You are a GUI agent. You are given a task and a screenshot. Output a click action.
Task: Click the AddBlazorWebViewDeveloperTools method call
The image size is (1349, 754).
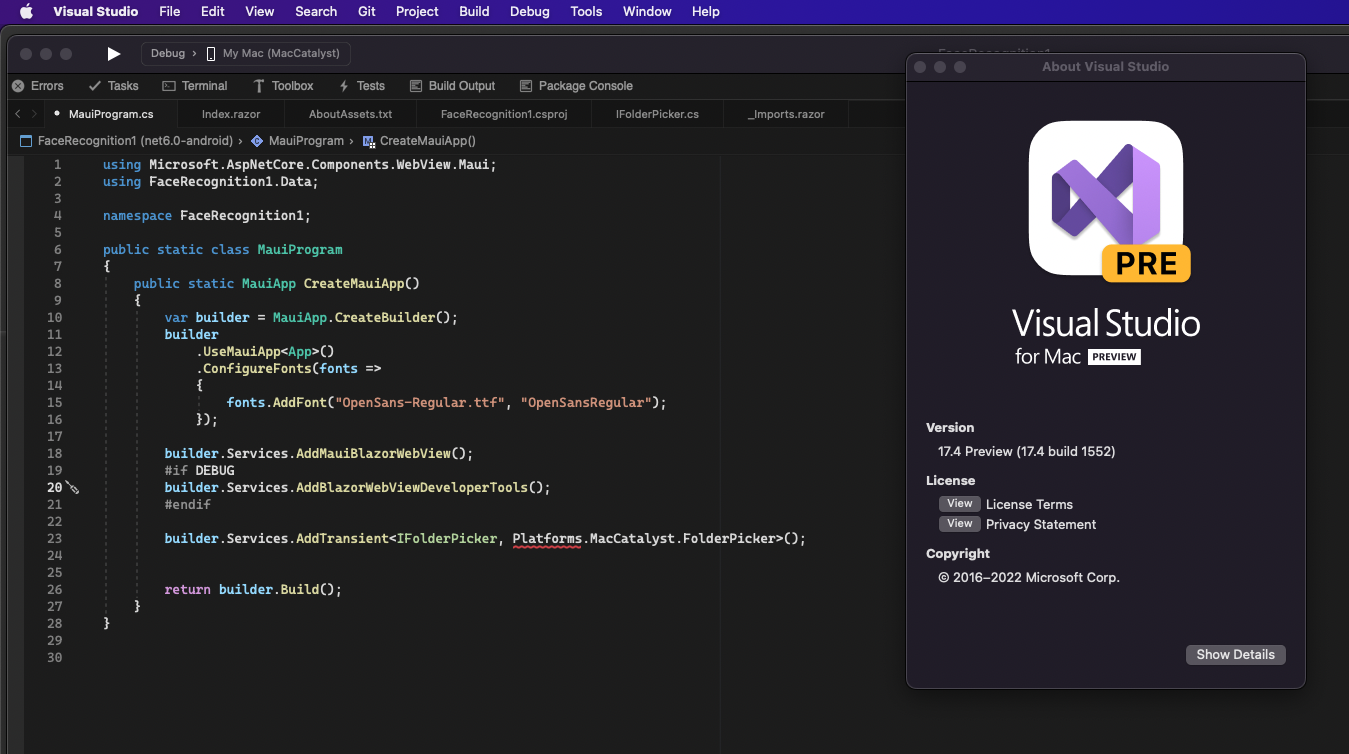point(411,488)
